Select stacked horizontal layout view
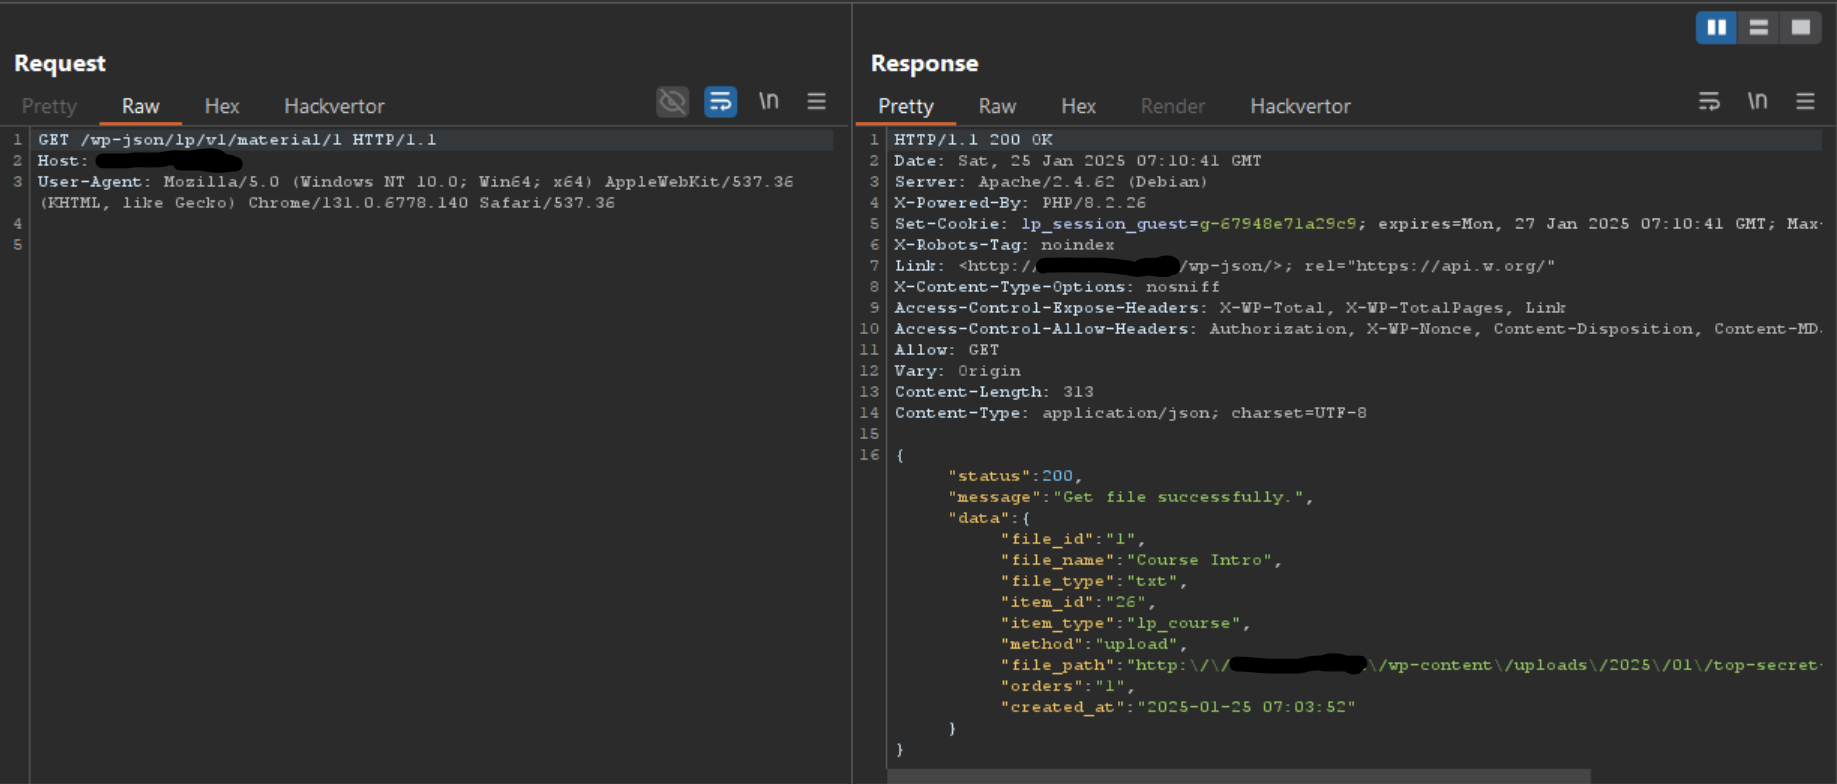 point(1759,27)
